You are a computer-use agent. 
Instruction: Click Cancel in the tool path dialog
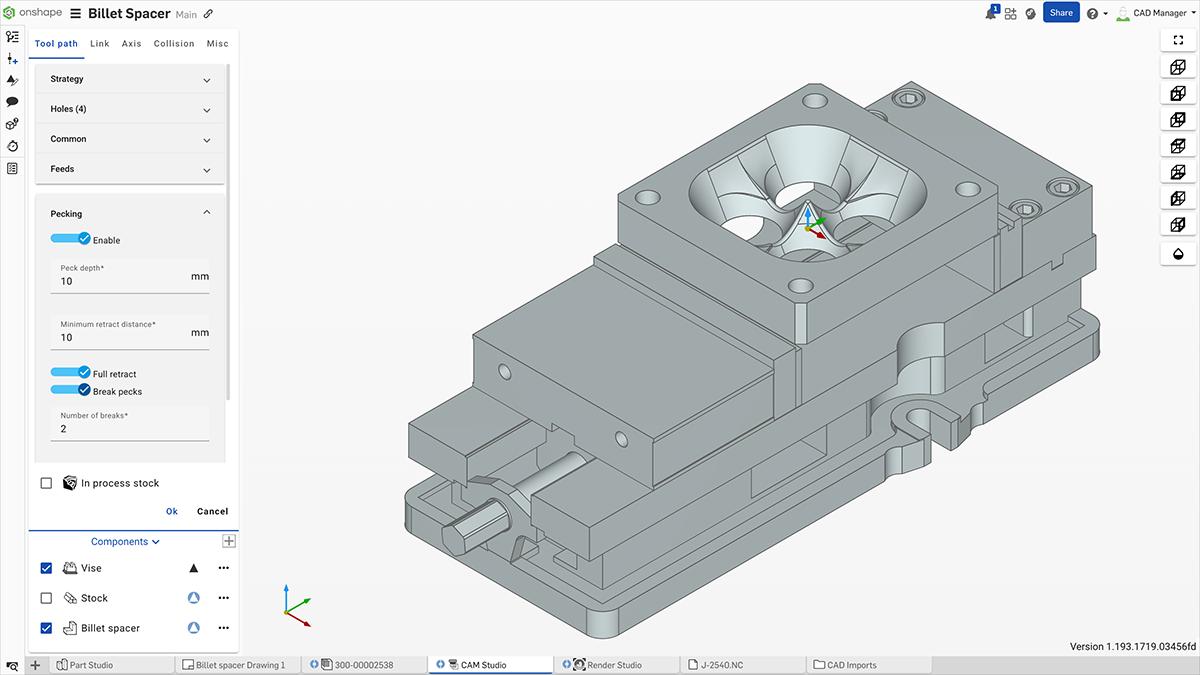pyautogui.click(x=212, y=511)
